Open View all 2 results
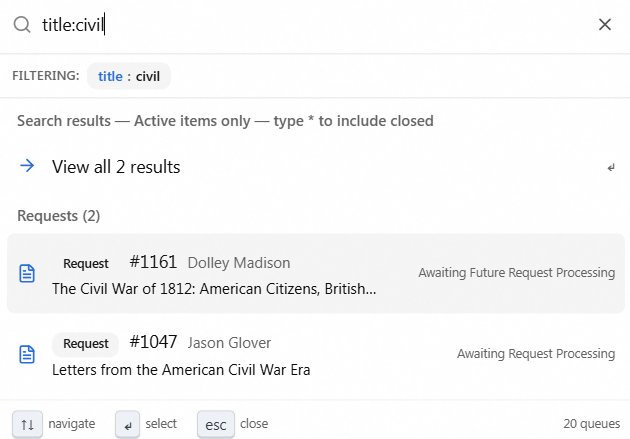Screen dimensions: 630x439 [x=315, y=167]
